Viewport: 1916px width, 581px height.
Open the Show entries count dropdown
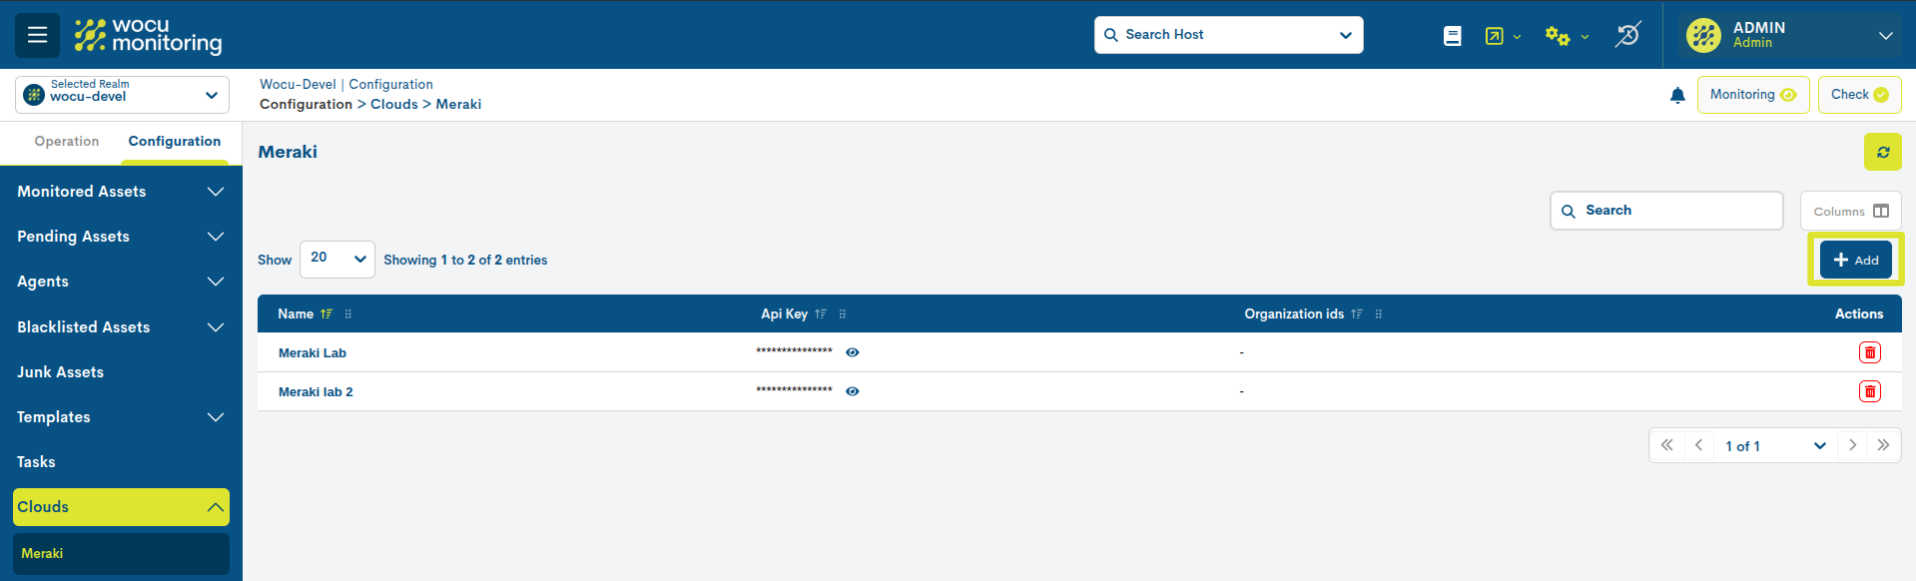[x=337, y=259]
